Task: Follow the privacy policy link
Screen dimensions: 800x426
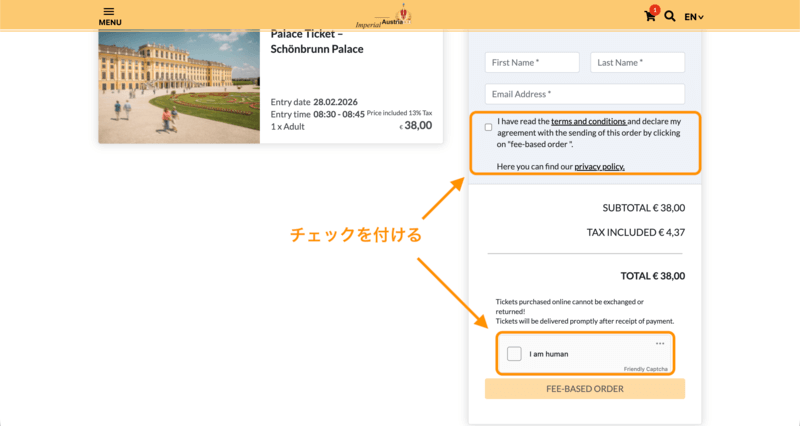Action: pyautogui.click(x=599, y=166)
